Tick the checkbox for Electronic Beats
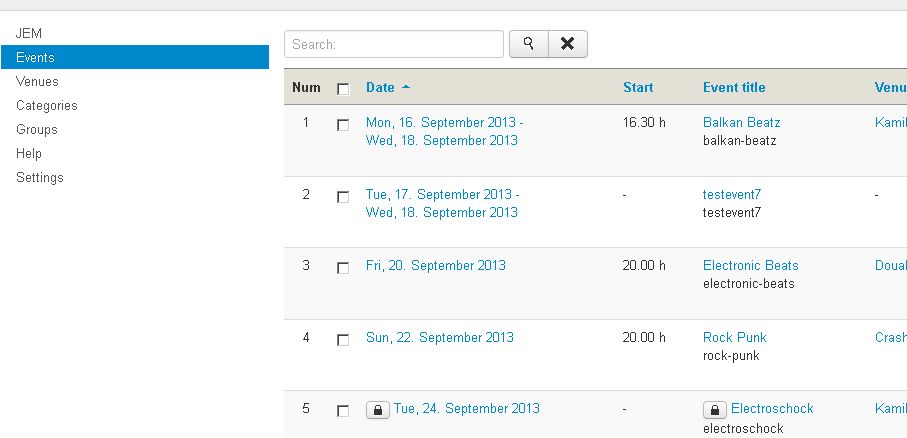907x438 pixels. coord(343,268)
